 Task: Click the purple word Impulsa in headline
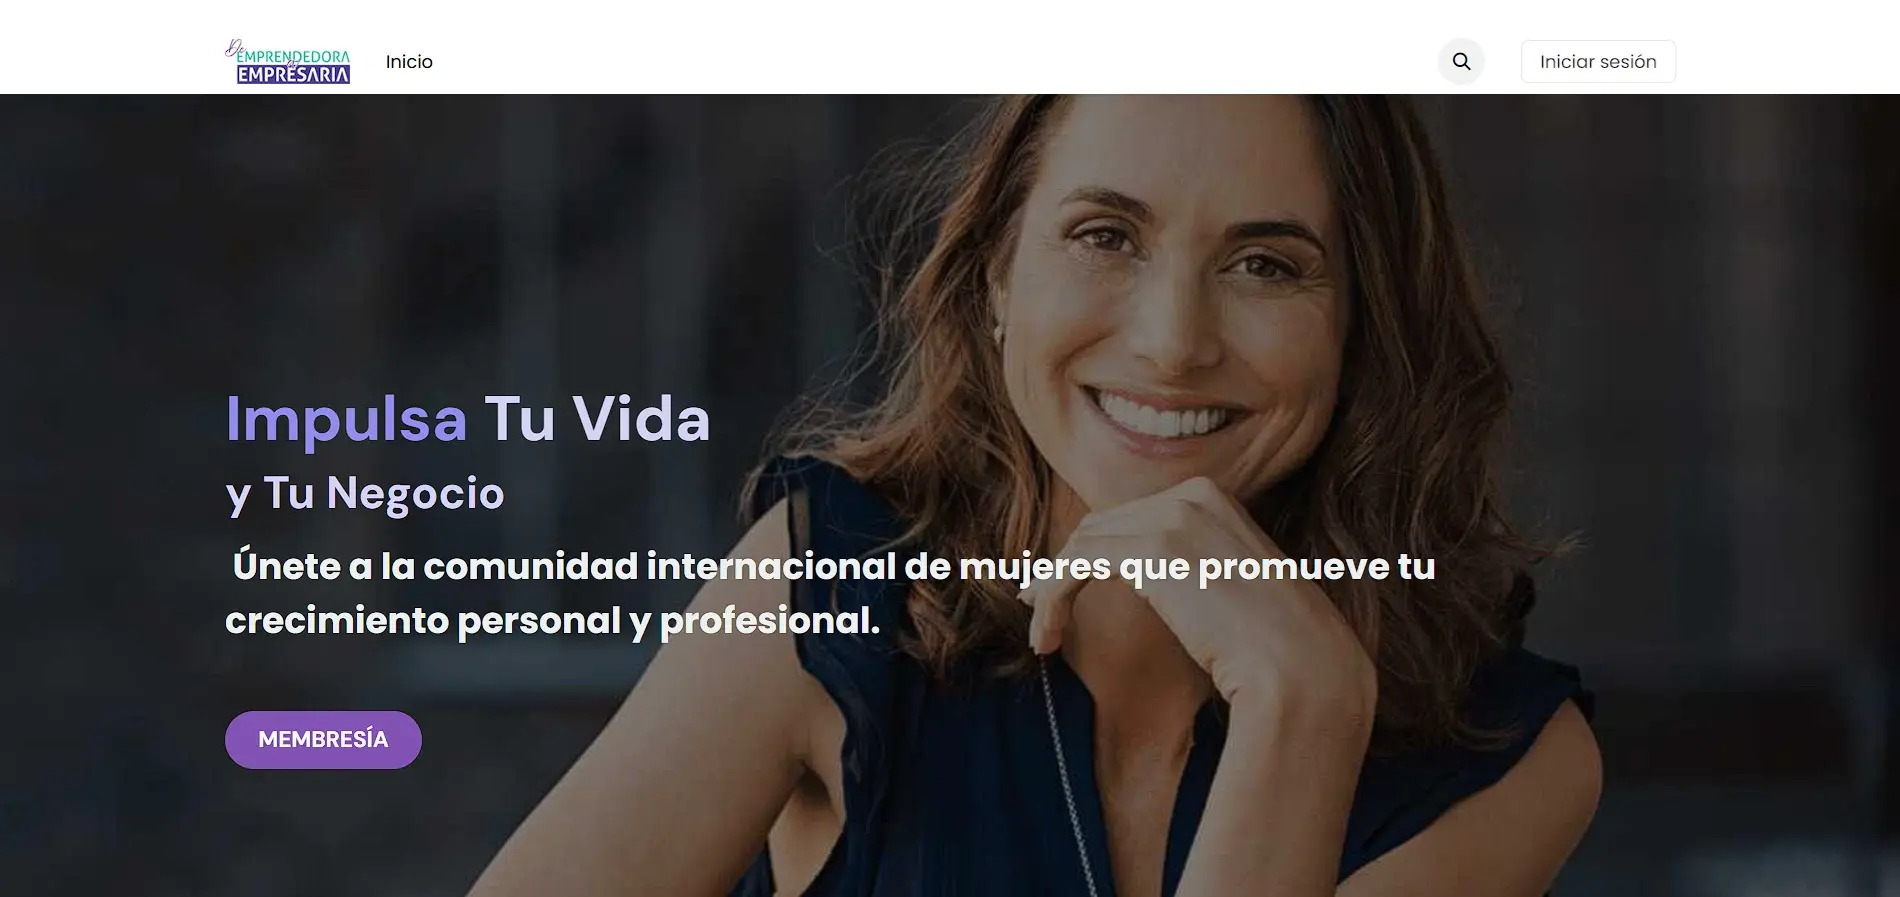(x=346, y=419)
